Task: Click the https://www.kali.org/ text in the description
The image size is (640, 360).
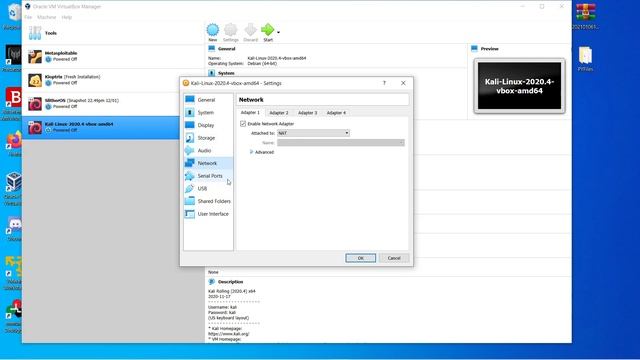Action: click(x=229, y=333)
